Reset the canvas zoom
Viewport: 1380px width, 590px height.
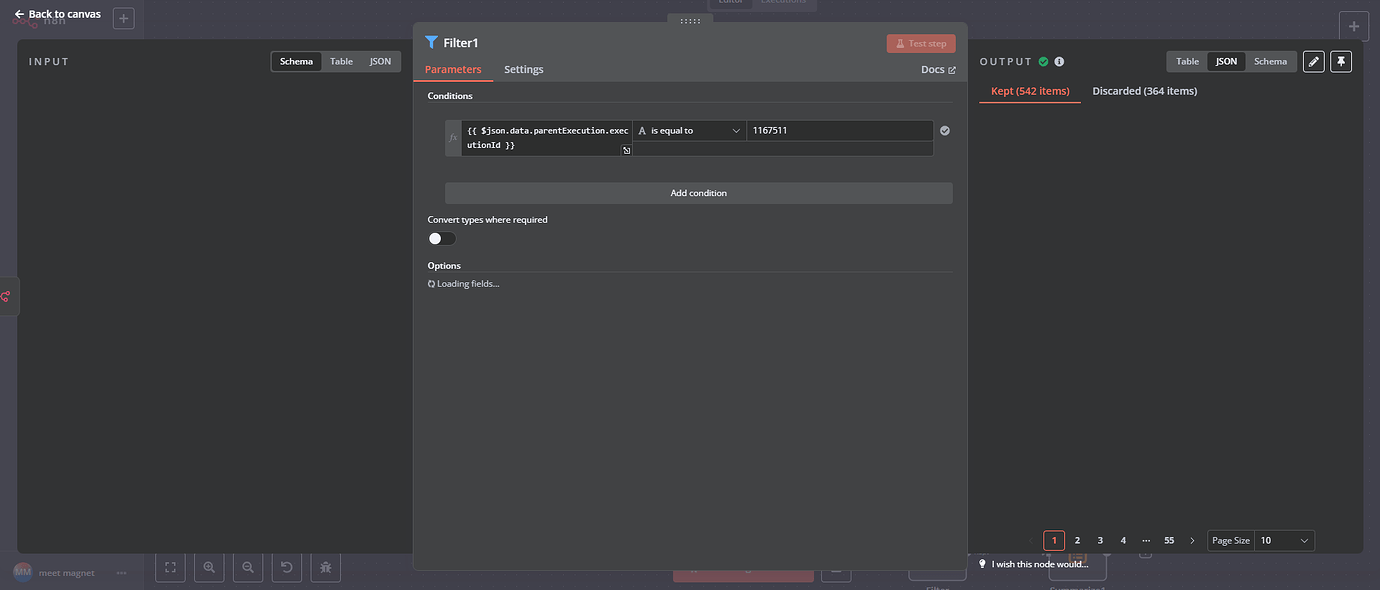coord(286,567)
